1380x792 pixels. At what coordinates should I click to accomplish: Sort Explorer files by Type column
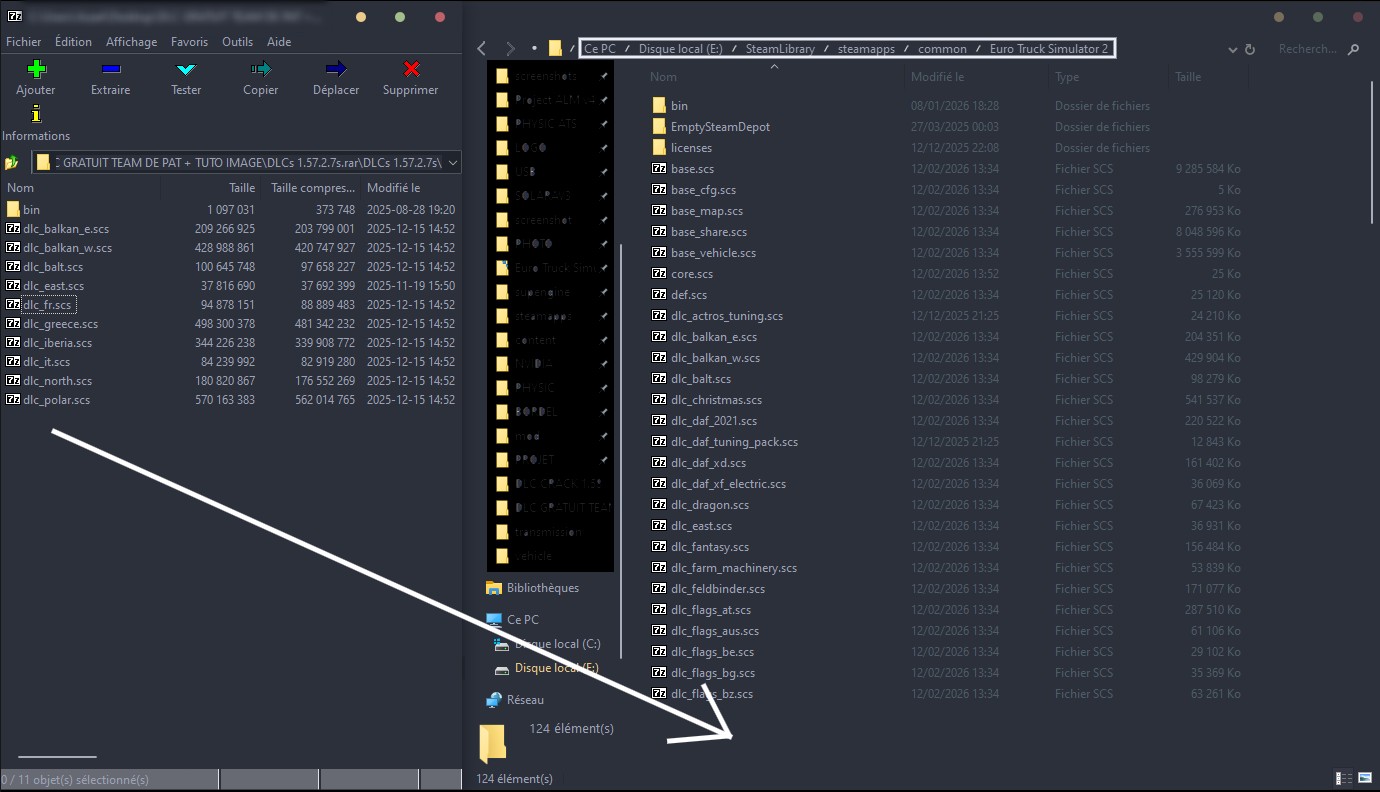point(1067,76)
